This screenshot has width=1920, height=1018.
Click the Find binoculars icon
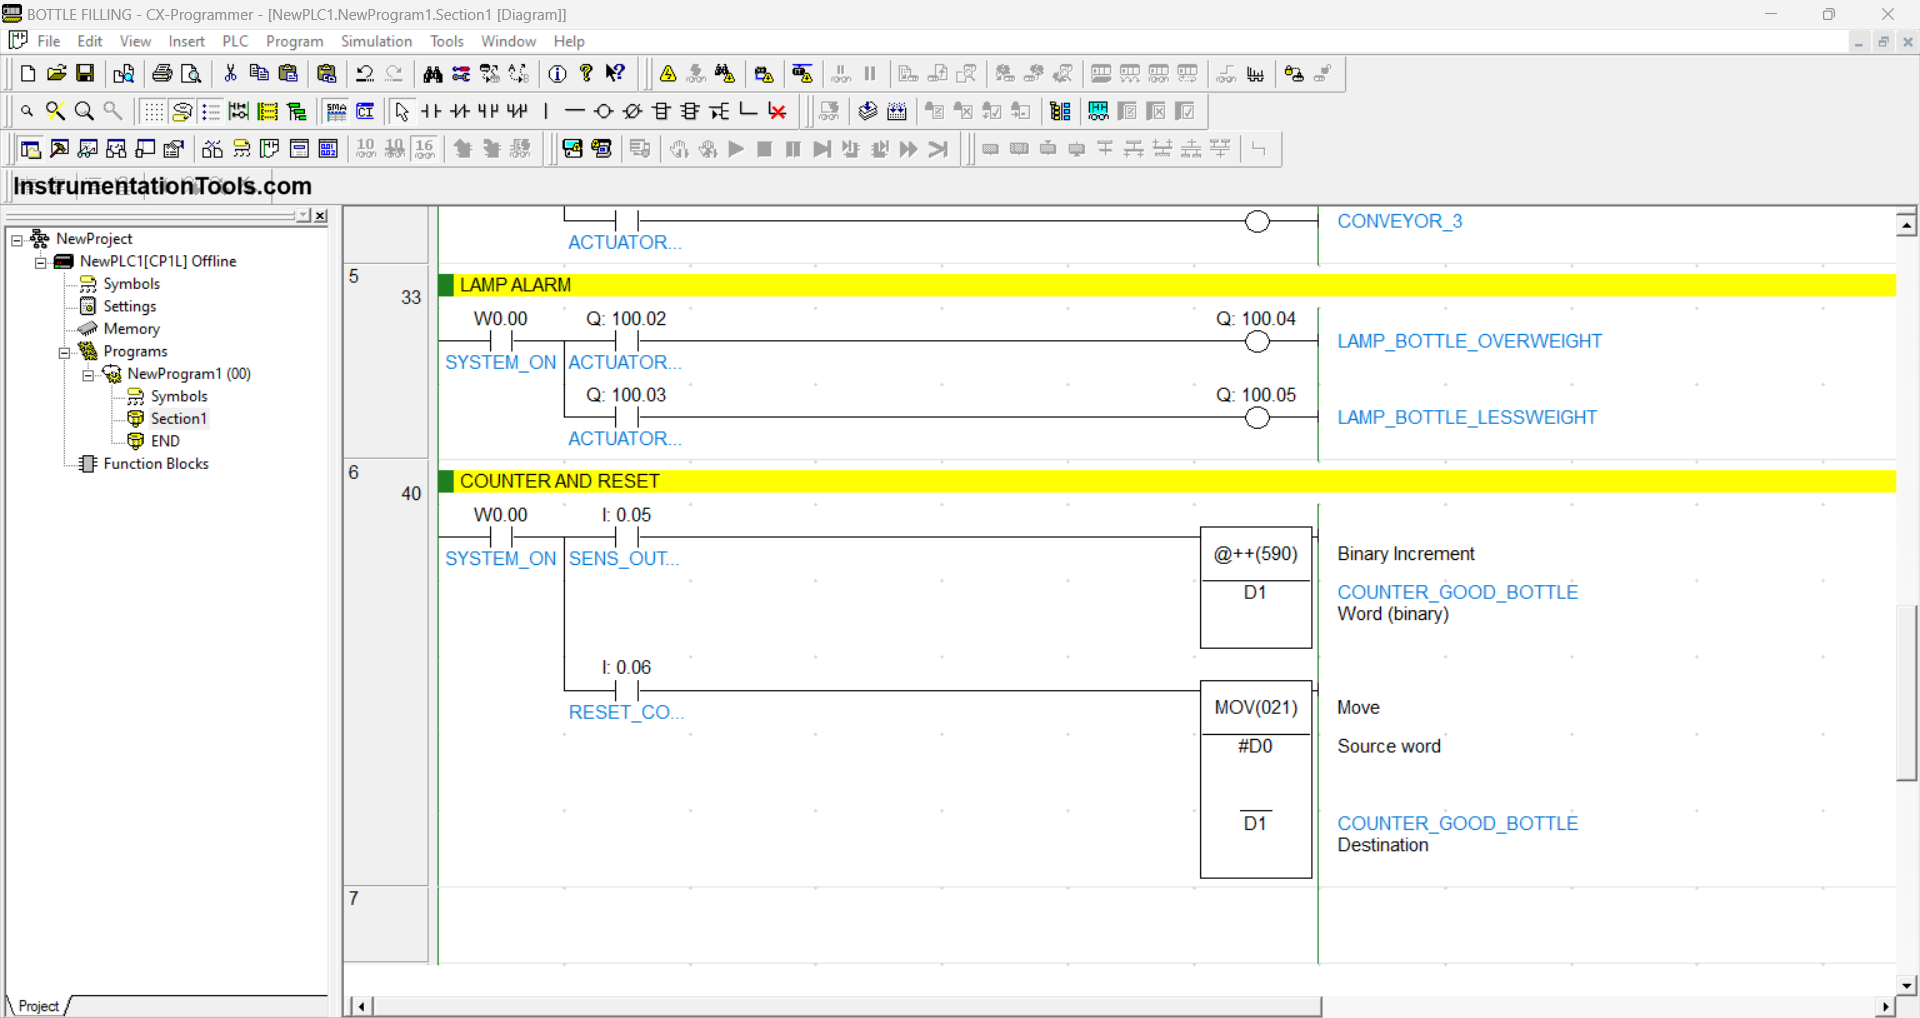pos(432,74)
